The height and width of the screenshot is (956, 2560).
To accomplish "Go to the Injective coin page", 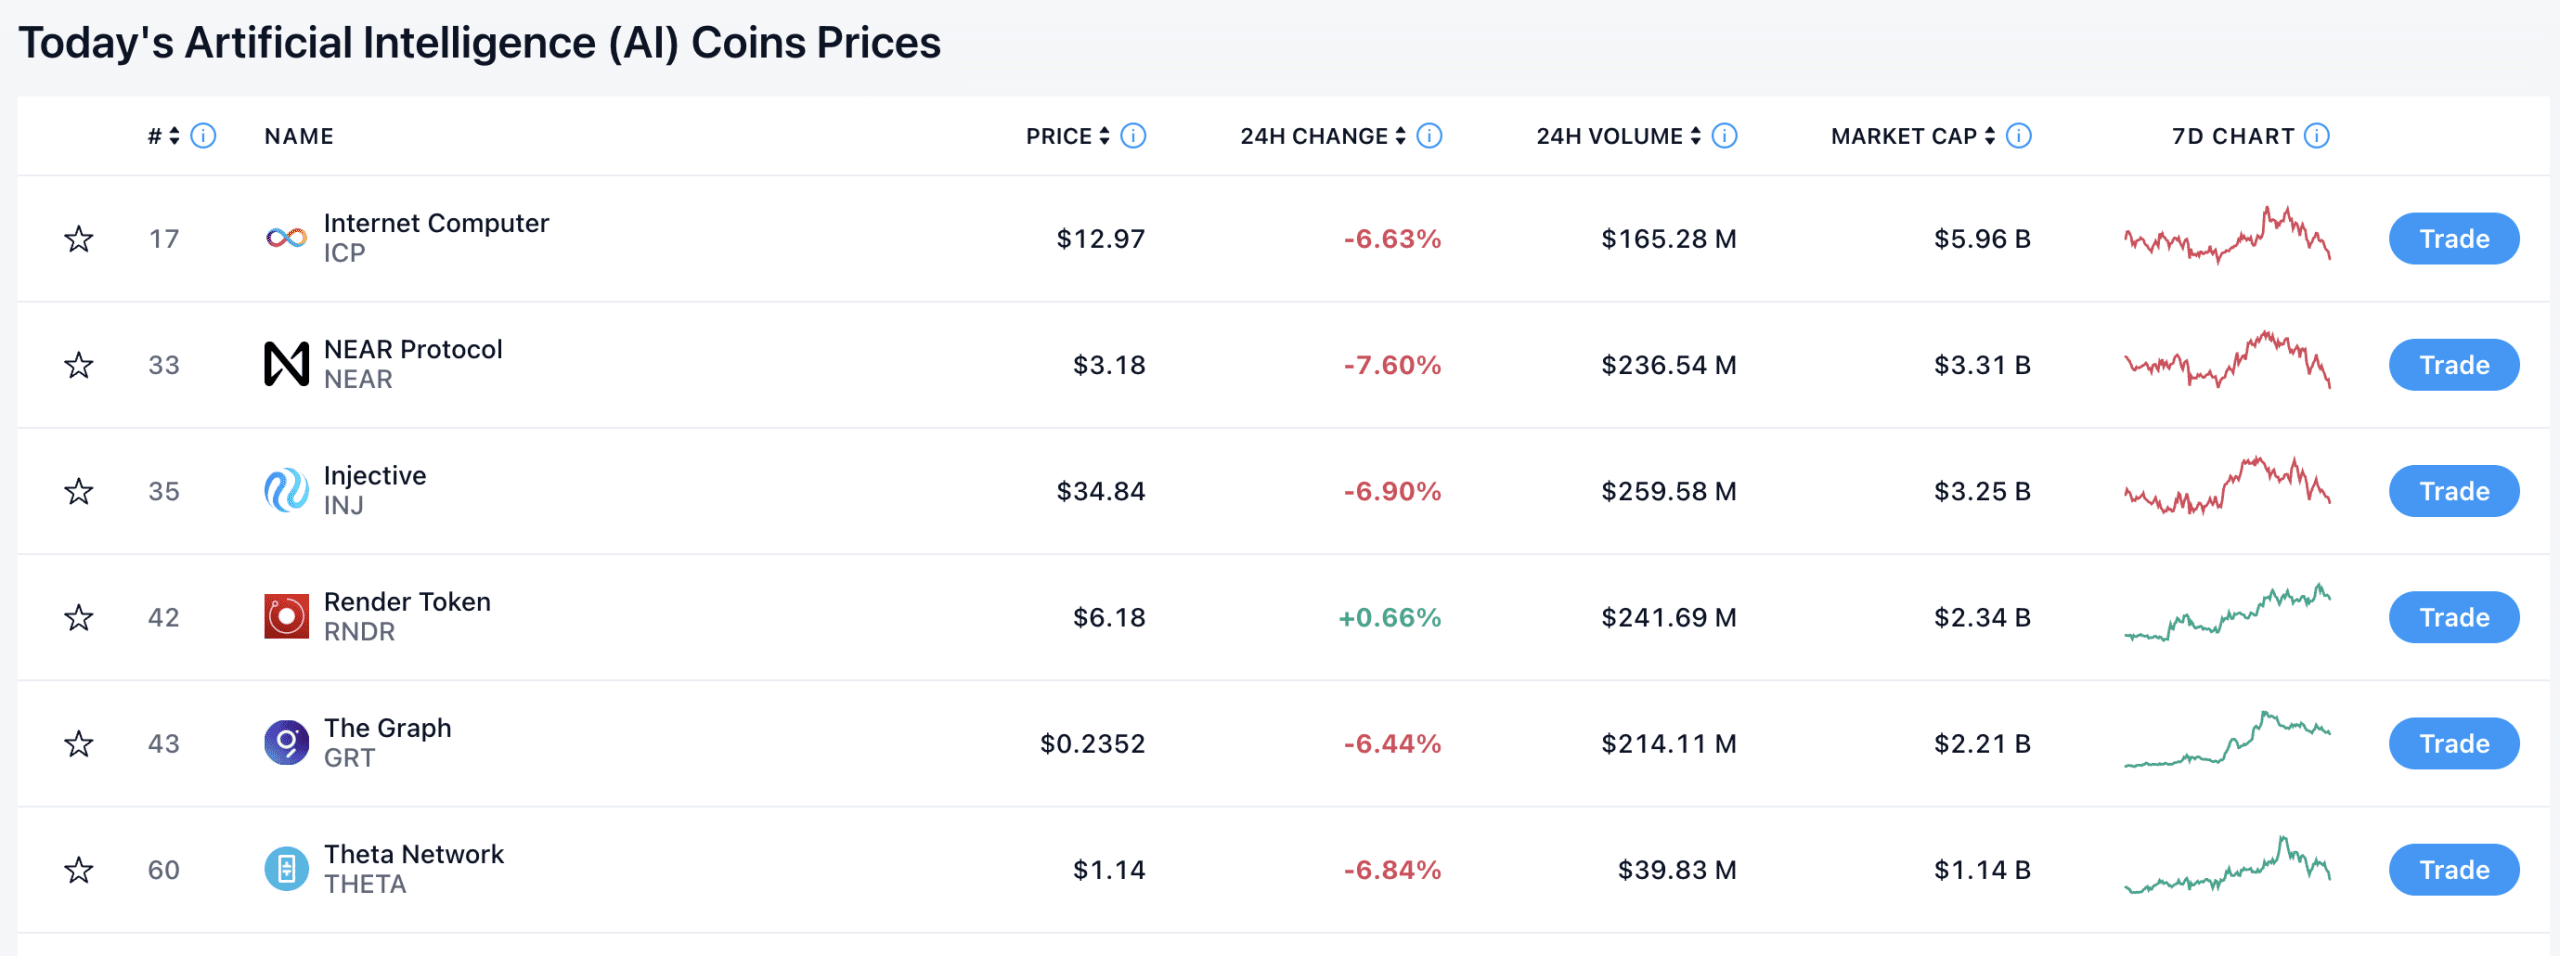I will point(375,476).
